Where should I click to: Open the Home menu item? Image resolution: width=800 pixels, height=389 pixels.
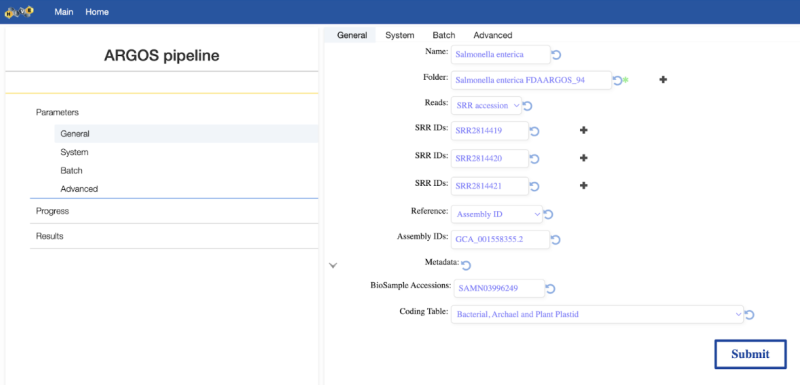click(x=97, y=12)
